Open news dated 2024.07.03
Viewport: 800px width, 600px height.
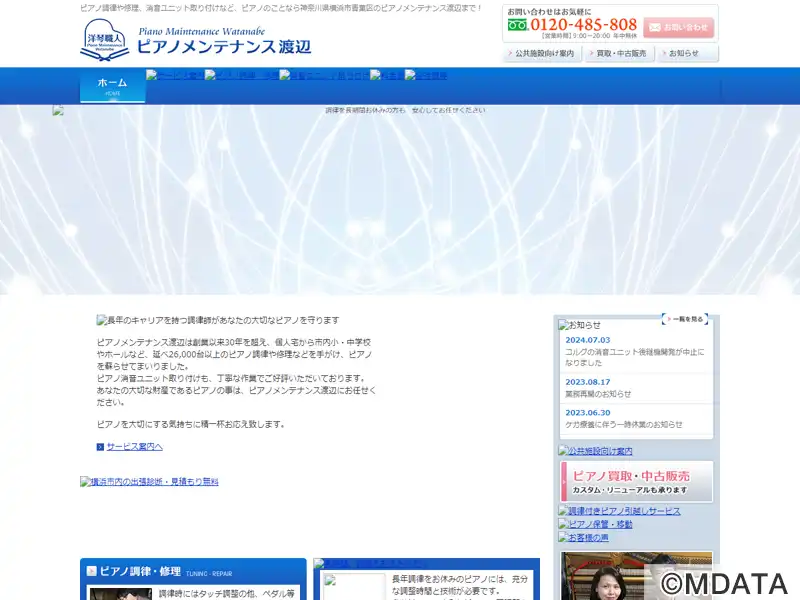point(588,340)
